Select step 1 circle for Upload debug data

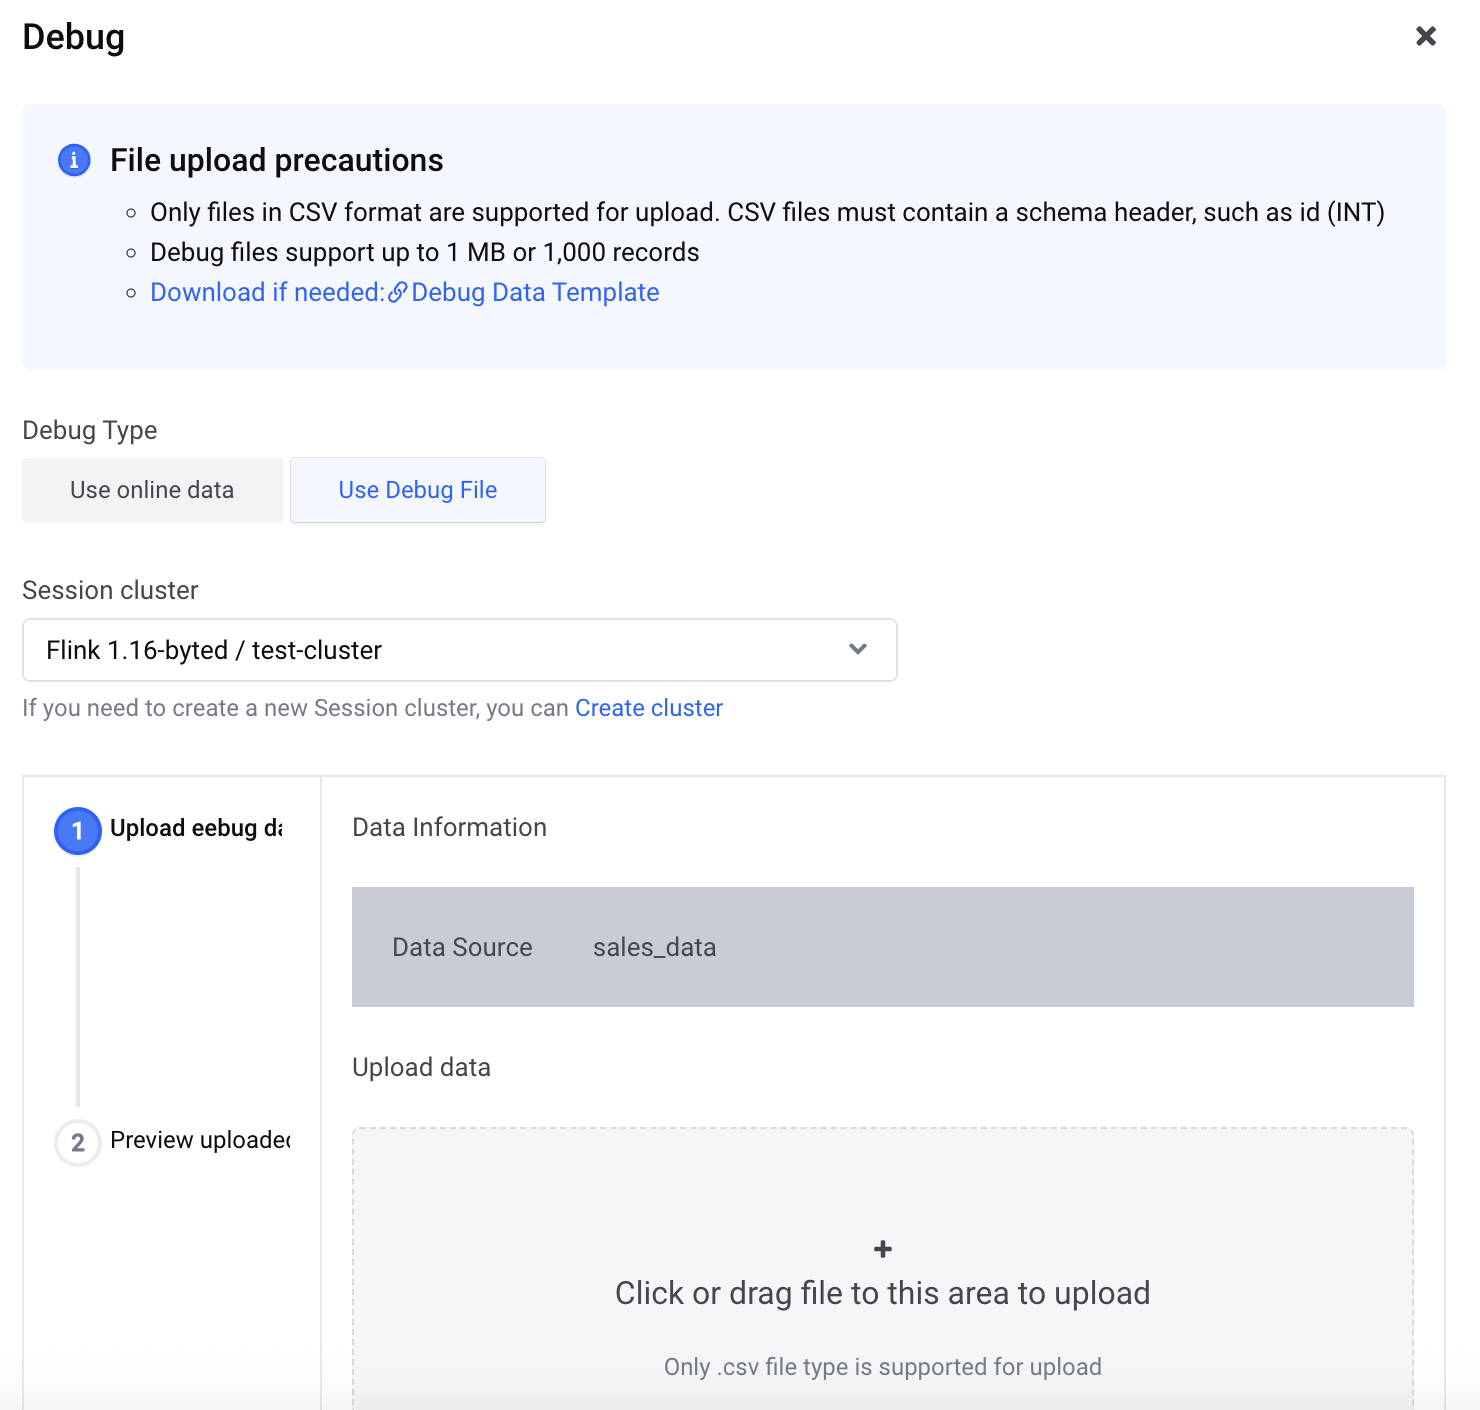[x=78, y=831]
